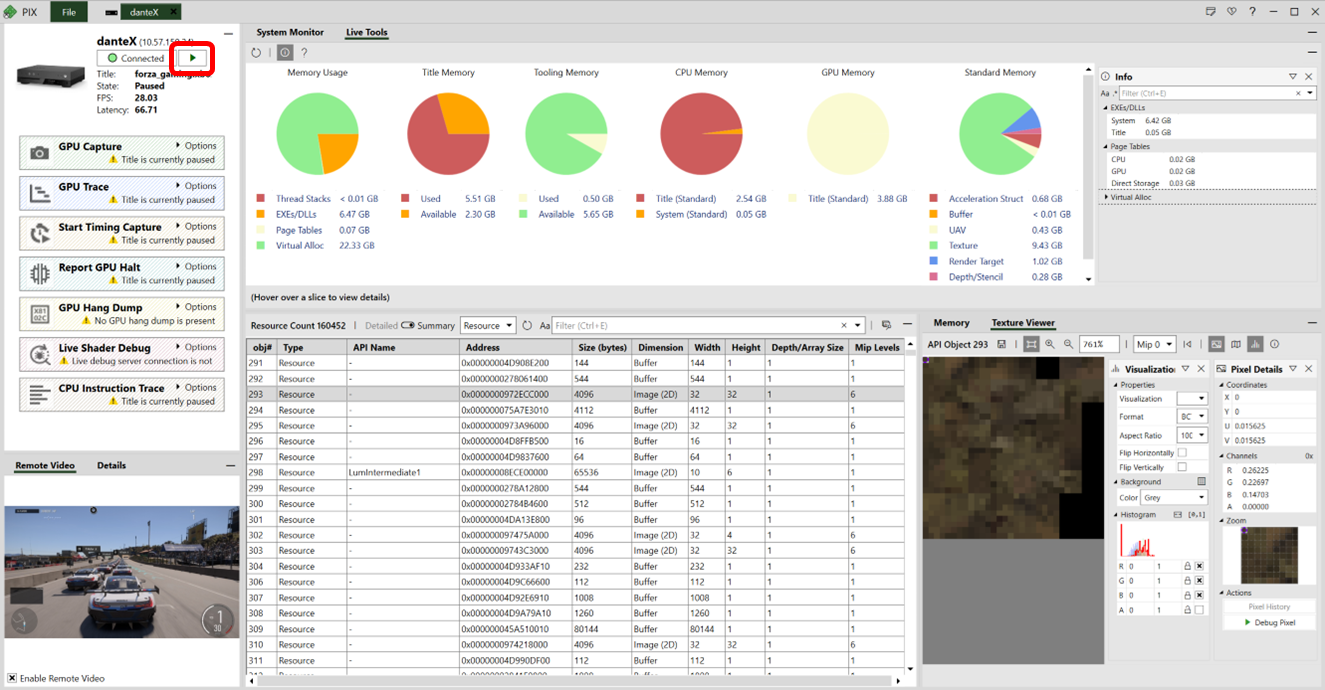The height and width of the screenshot is (690, 1325).
Task: Zoom in on the texture
Action: point(1050,344)
